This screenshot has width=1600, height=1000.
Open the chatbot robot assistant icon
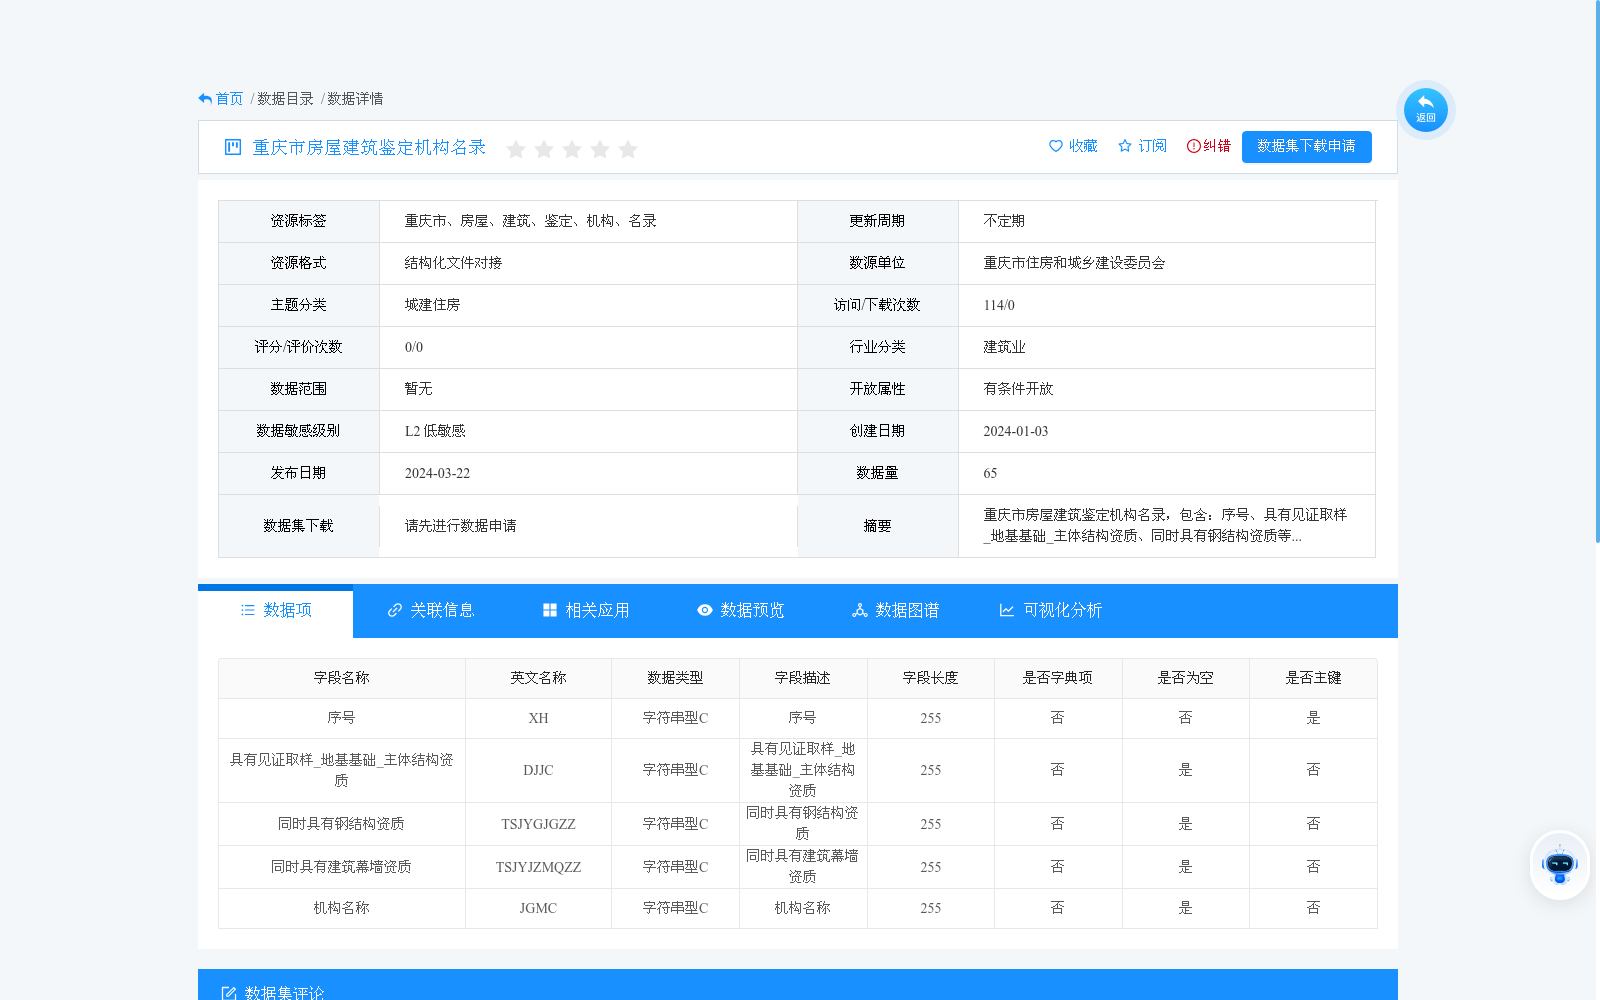[x=1560, y=865]
